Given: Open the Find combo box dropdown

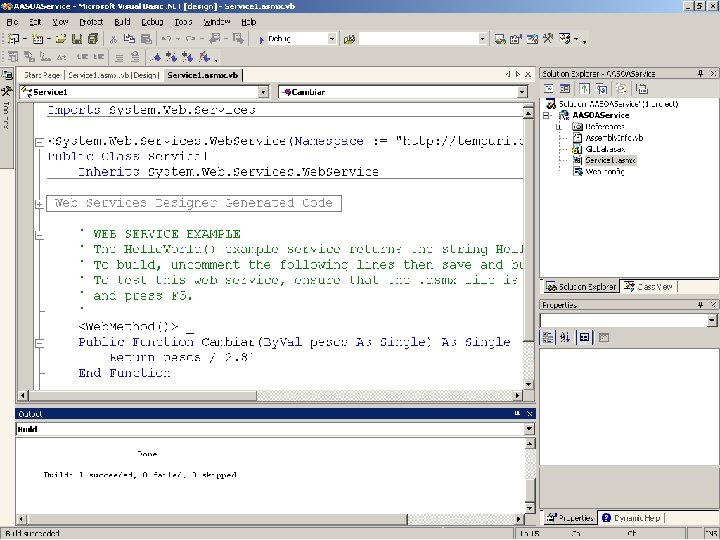Looking at the screenshot, I should pos(482,39).
